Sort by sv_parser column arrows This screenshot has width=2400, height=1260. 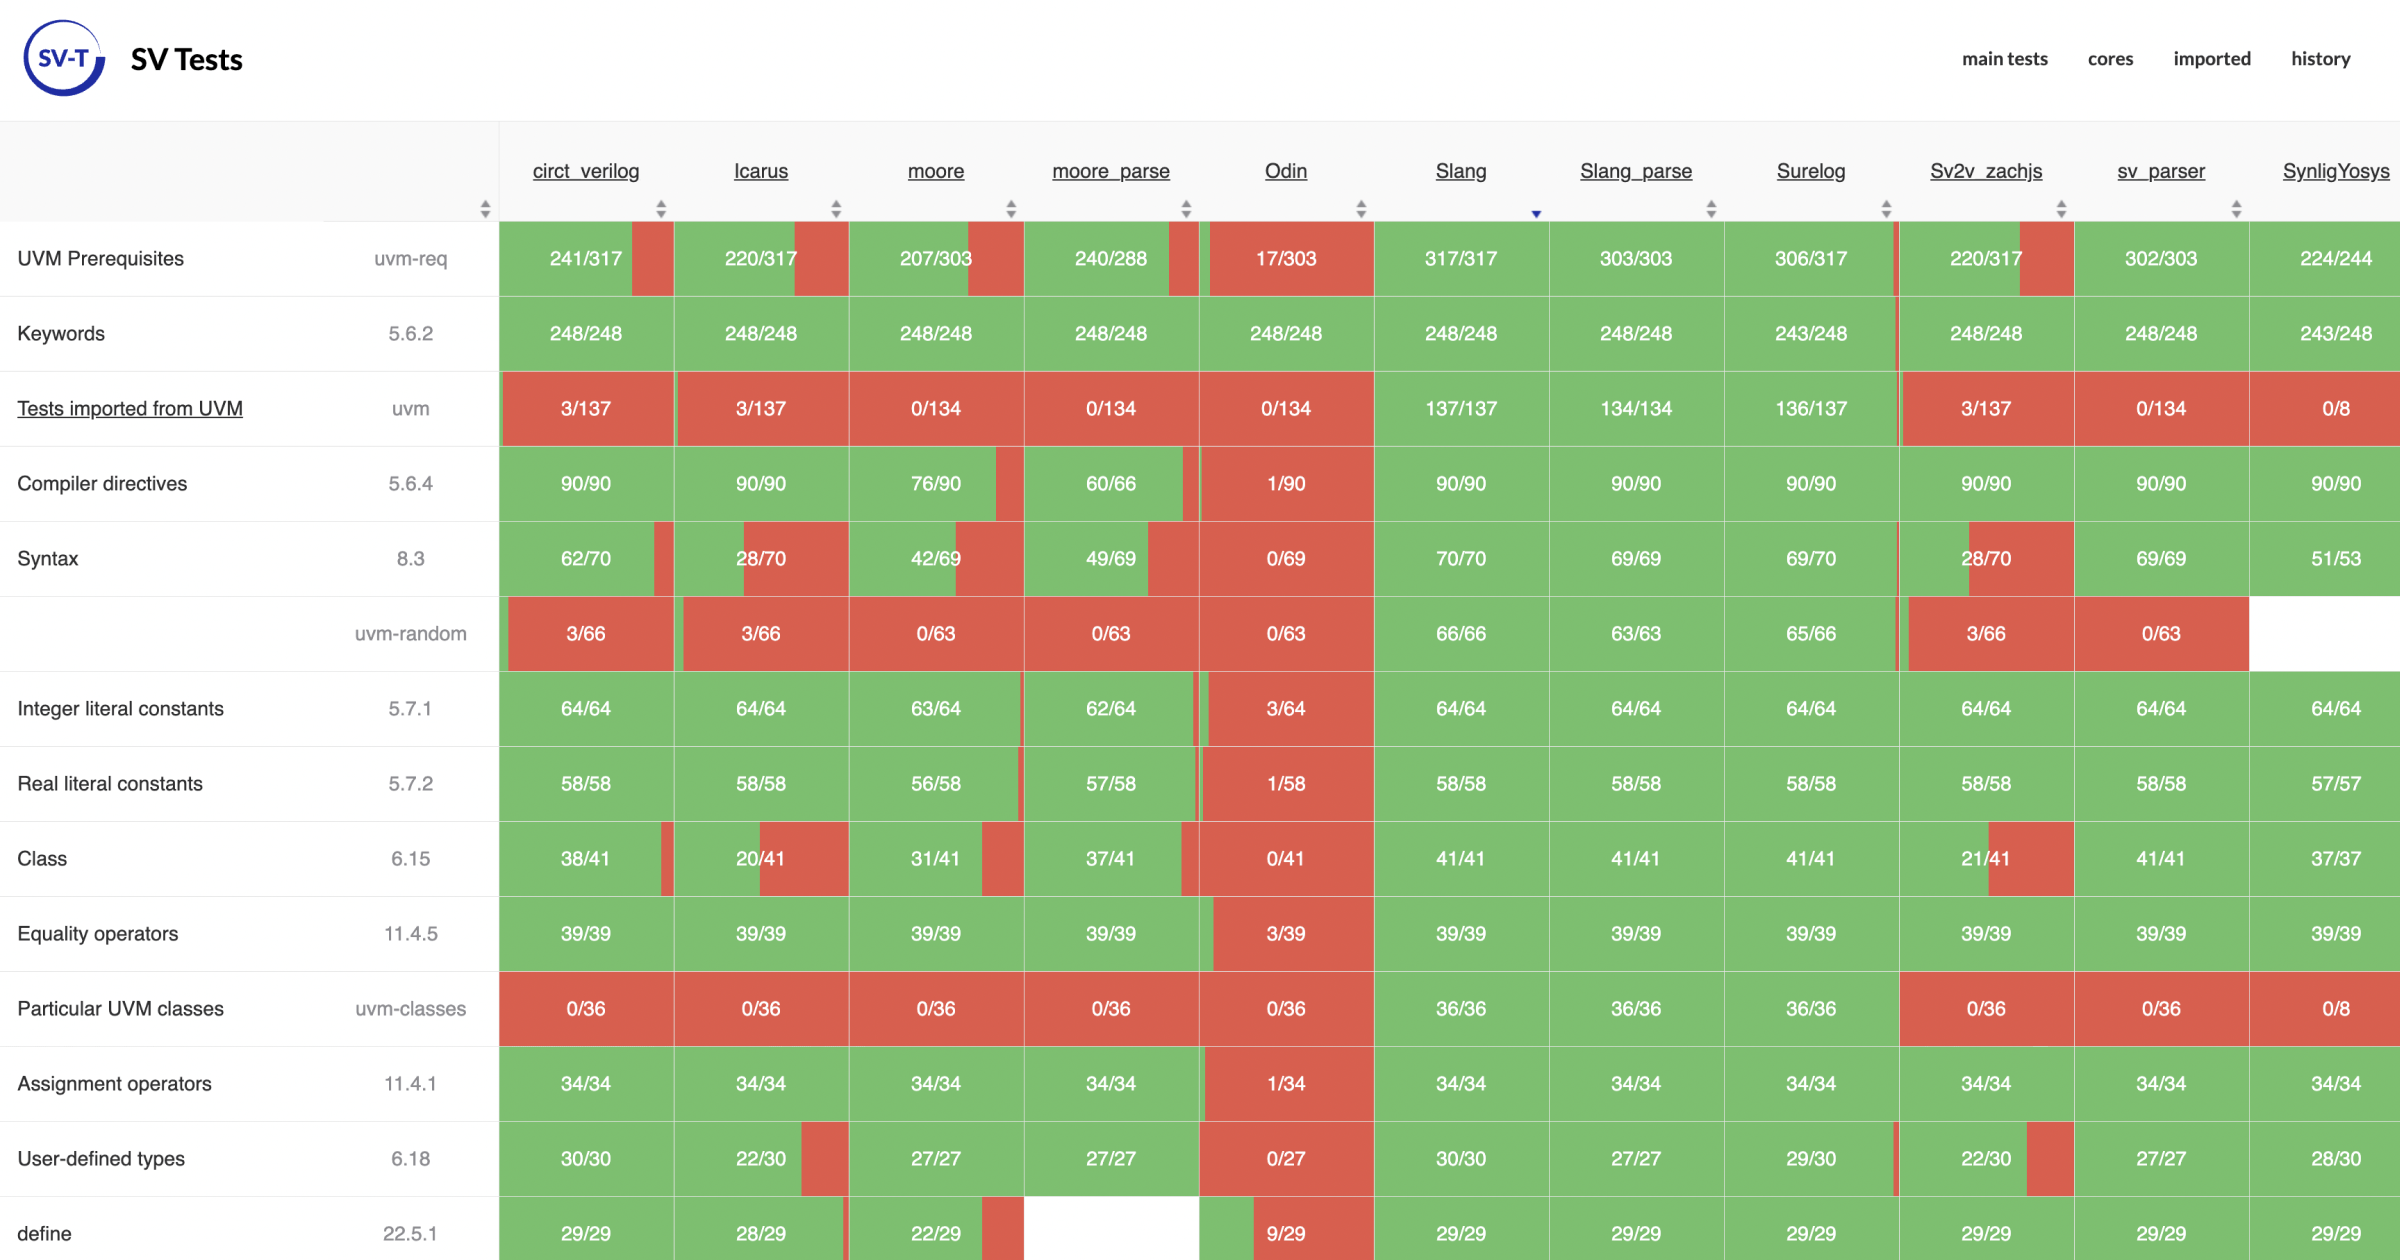(2236, 208)
